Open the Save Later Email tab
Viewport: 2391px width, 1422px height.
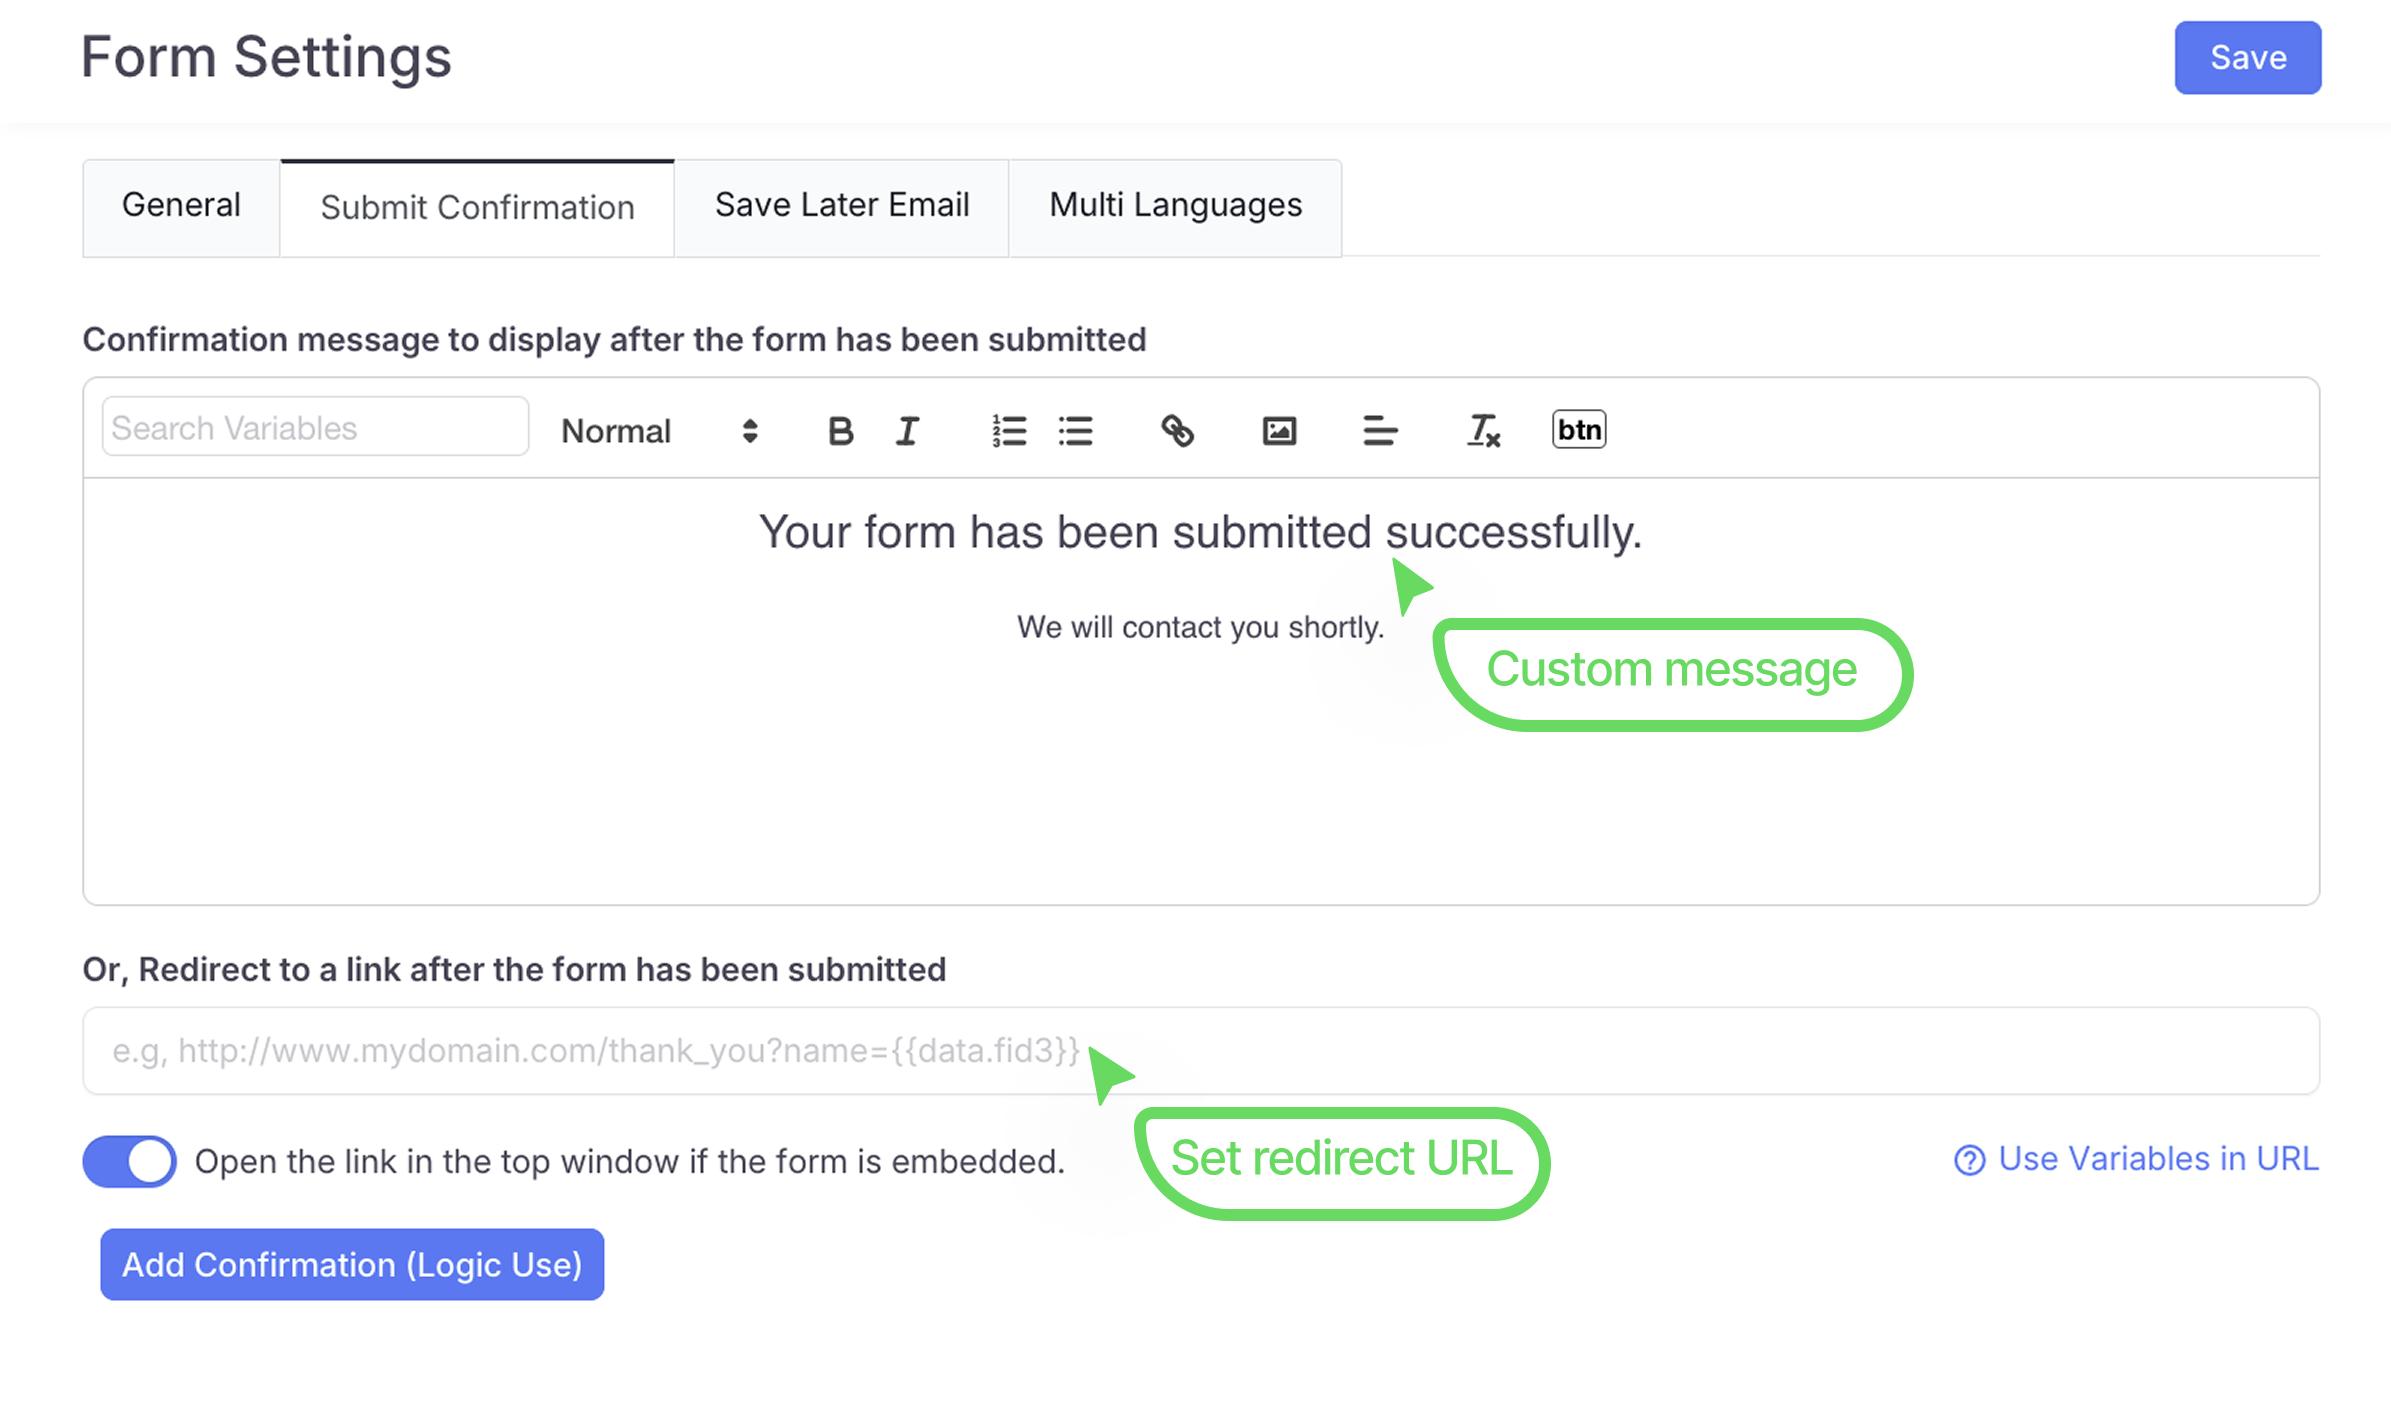point(841,206)
